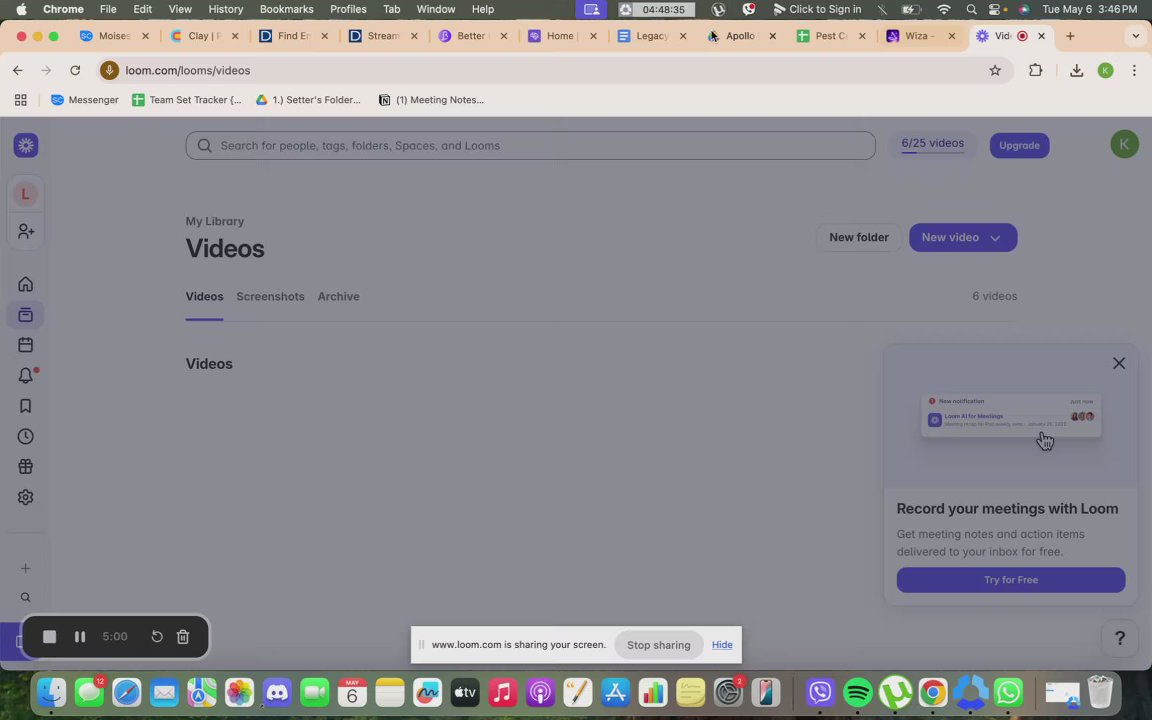1152x720 pixels.
Task: Focus the Loom search field
Action: (x=530, y=145)
